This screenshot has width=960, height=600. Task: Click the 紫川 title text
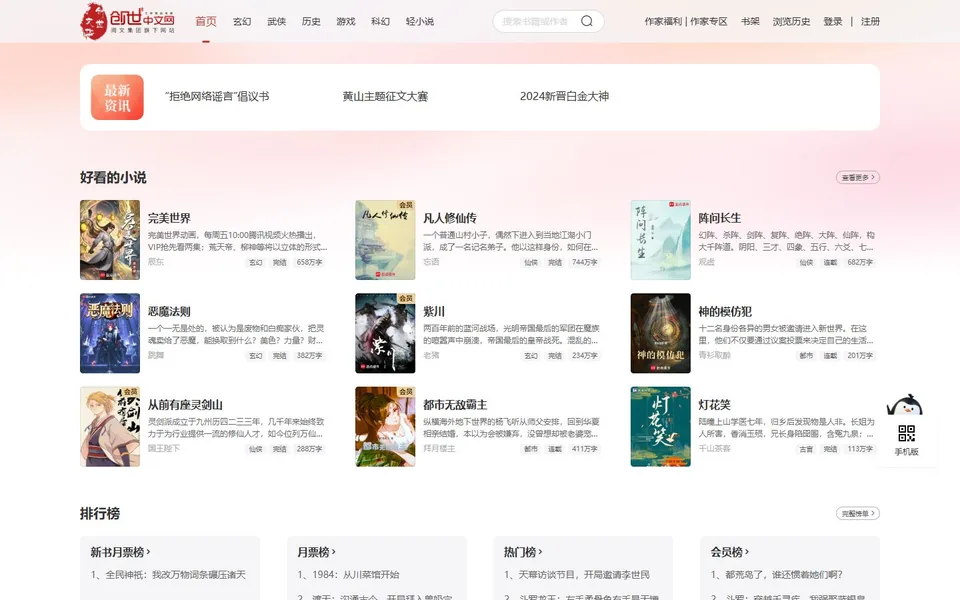[x=434, y=312]
